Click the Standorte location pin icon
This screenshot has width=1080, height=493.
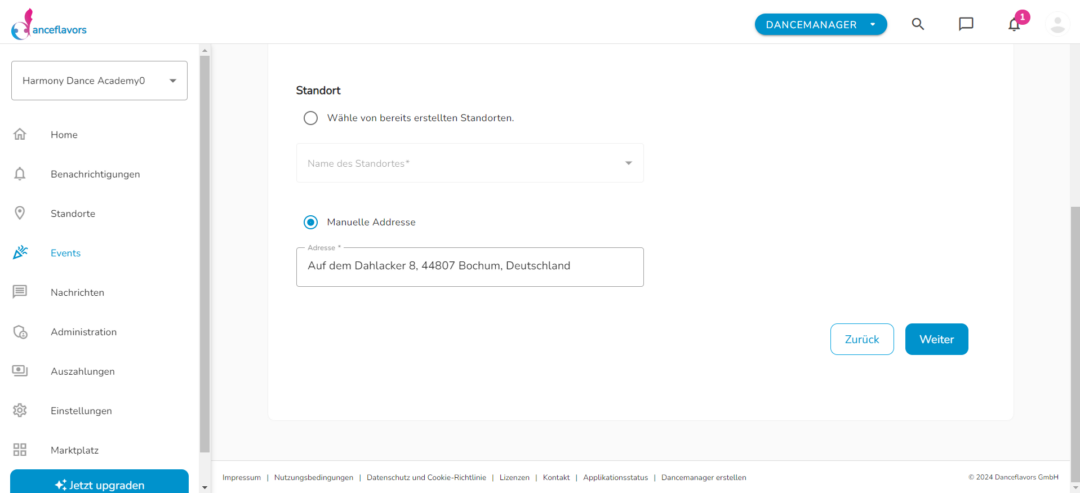20,213
